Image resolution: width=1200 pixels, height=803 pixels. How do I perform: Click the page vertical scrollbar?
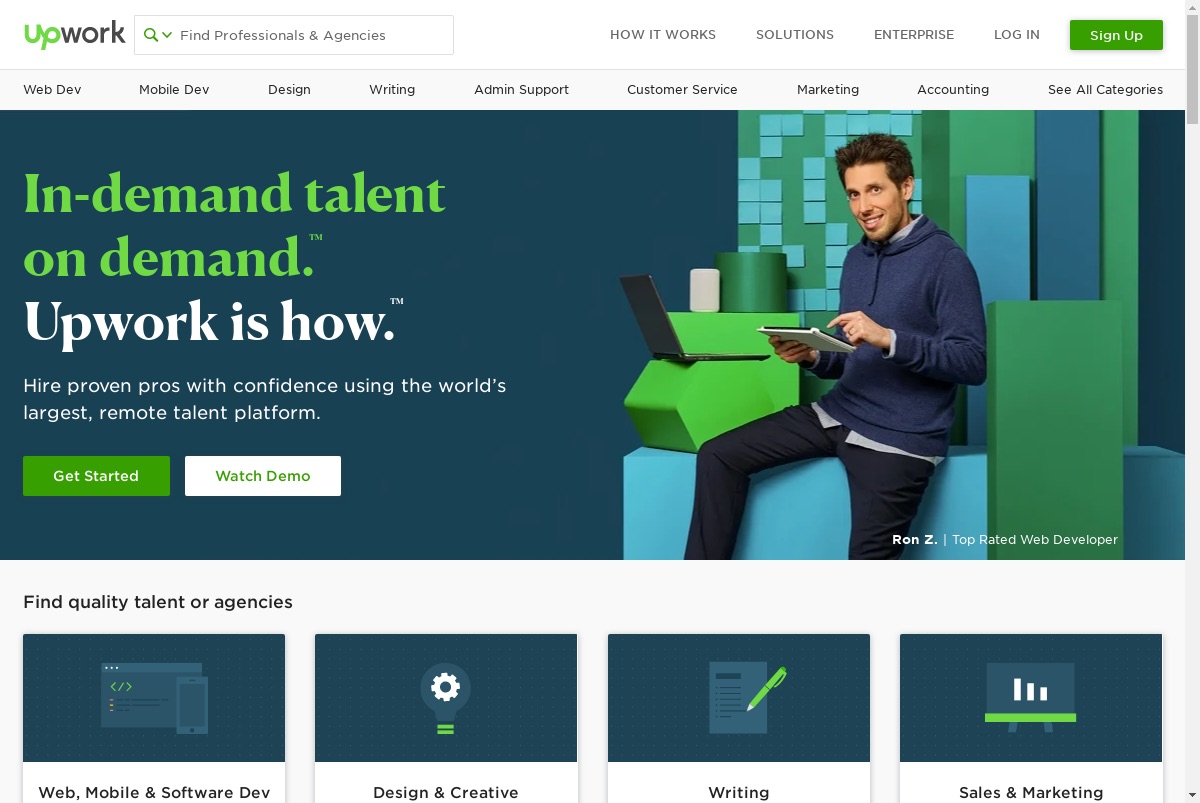coord(1192,400)
